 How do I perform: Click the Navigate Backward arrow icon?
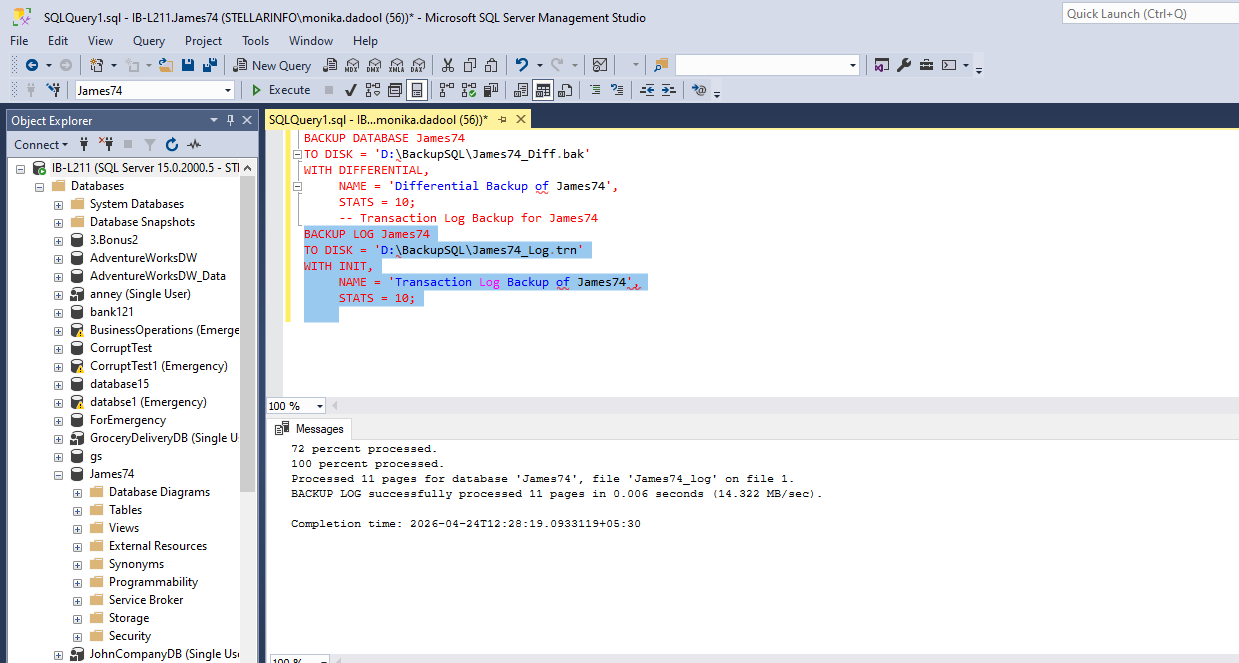coord(32,65)
